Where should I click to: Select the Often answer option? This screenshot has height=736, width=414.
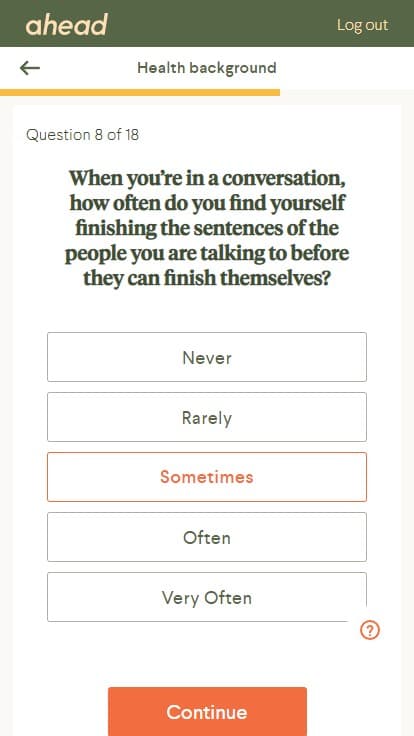tap(207, 537)
